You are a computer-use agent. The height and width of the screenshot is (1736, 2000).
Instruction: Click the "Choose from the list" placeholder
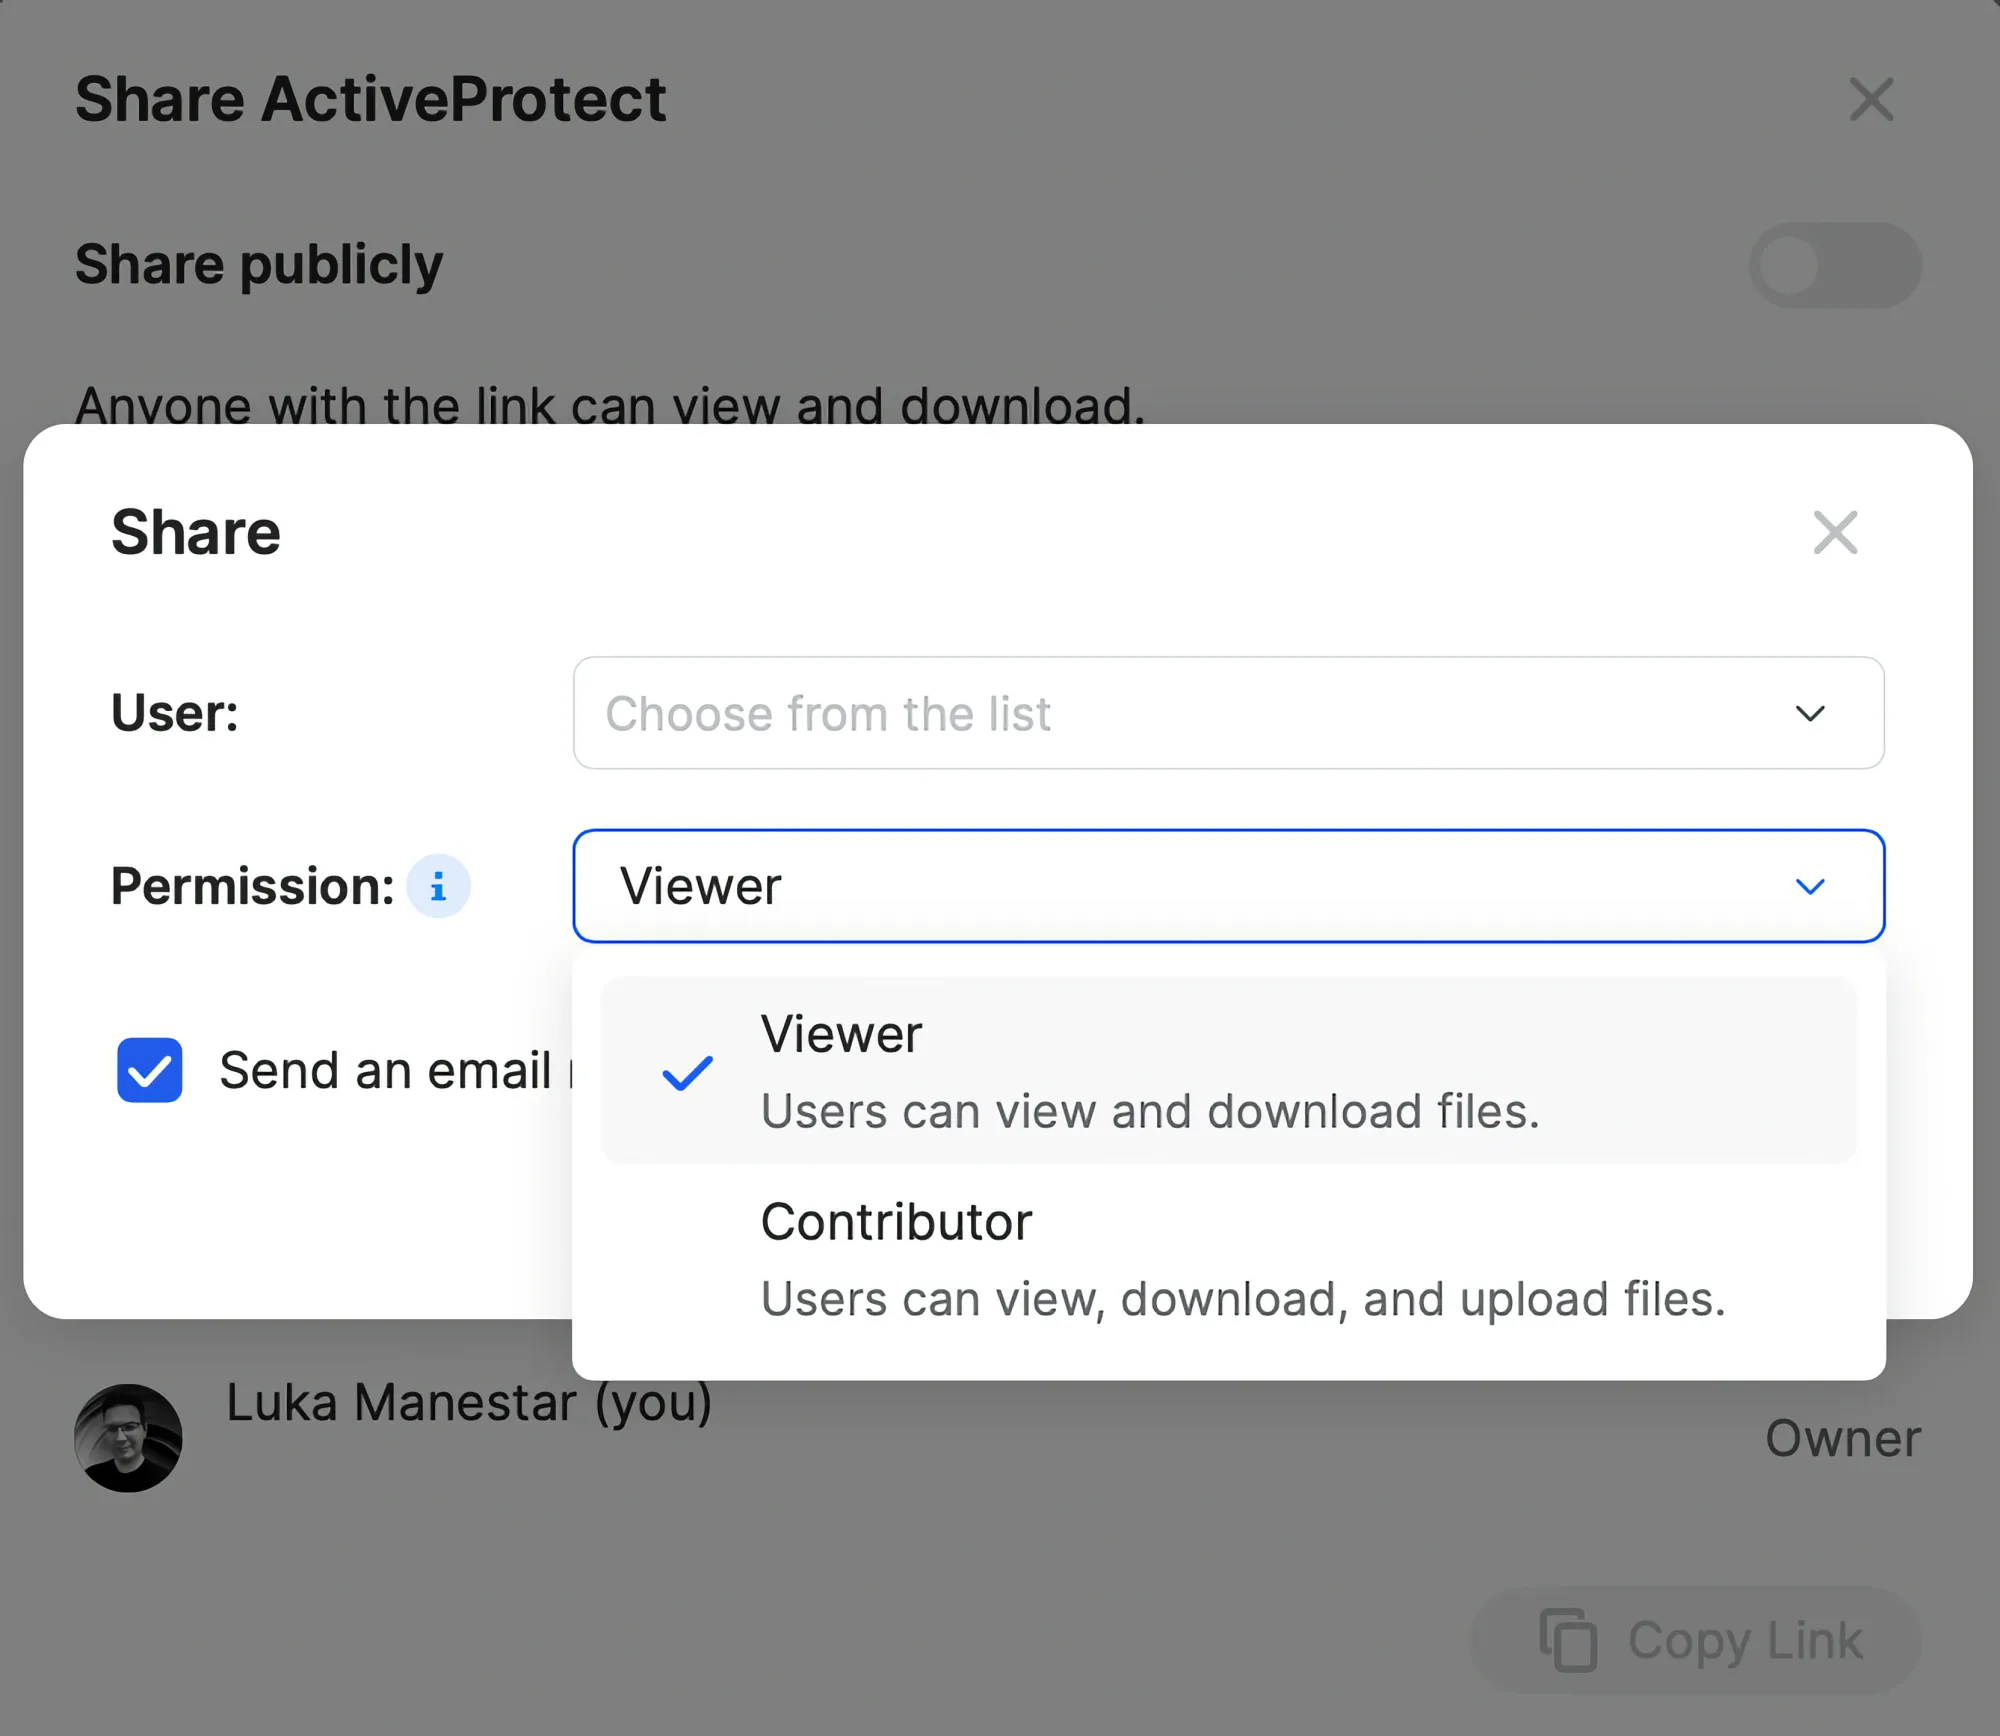(828, 714)
